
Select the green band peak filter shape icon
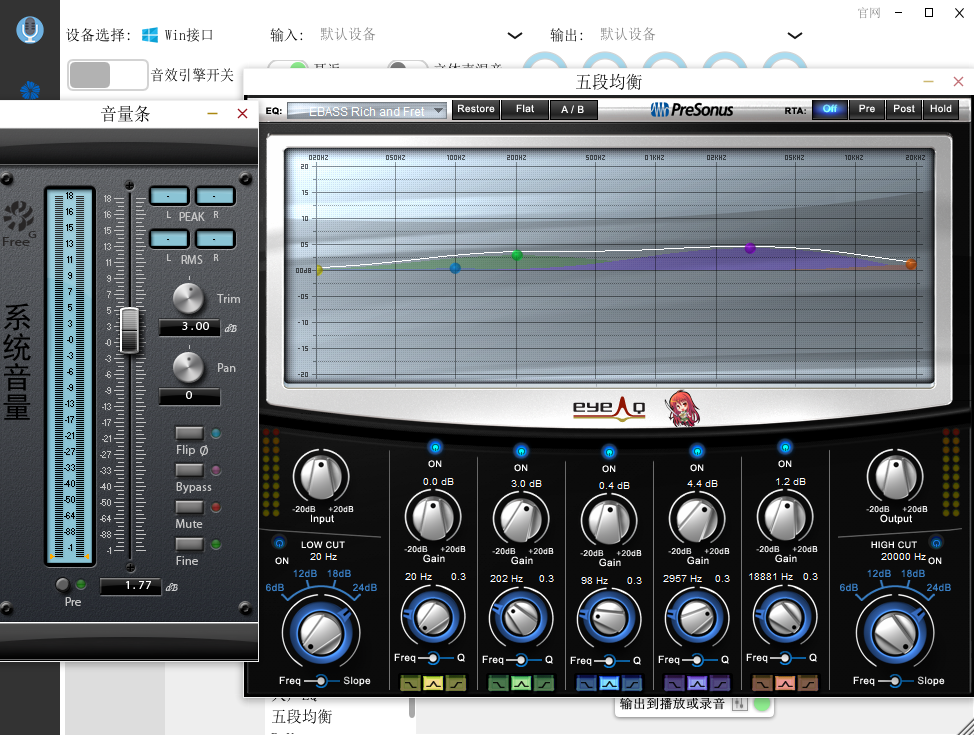pos(521,684)
